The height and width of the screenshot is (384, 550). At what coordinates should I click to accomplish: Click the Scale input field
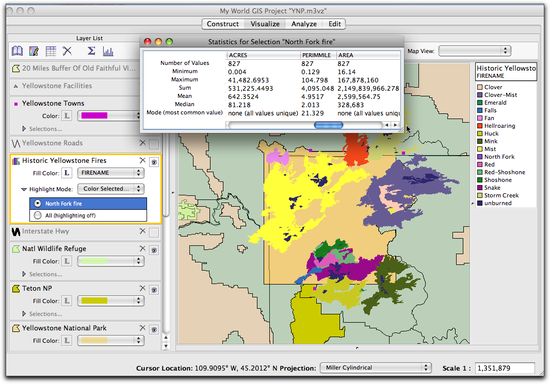[505, 368]
